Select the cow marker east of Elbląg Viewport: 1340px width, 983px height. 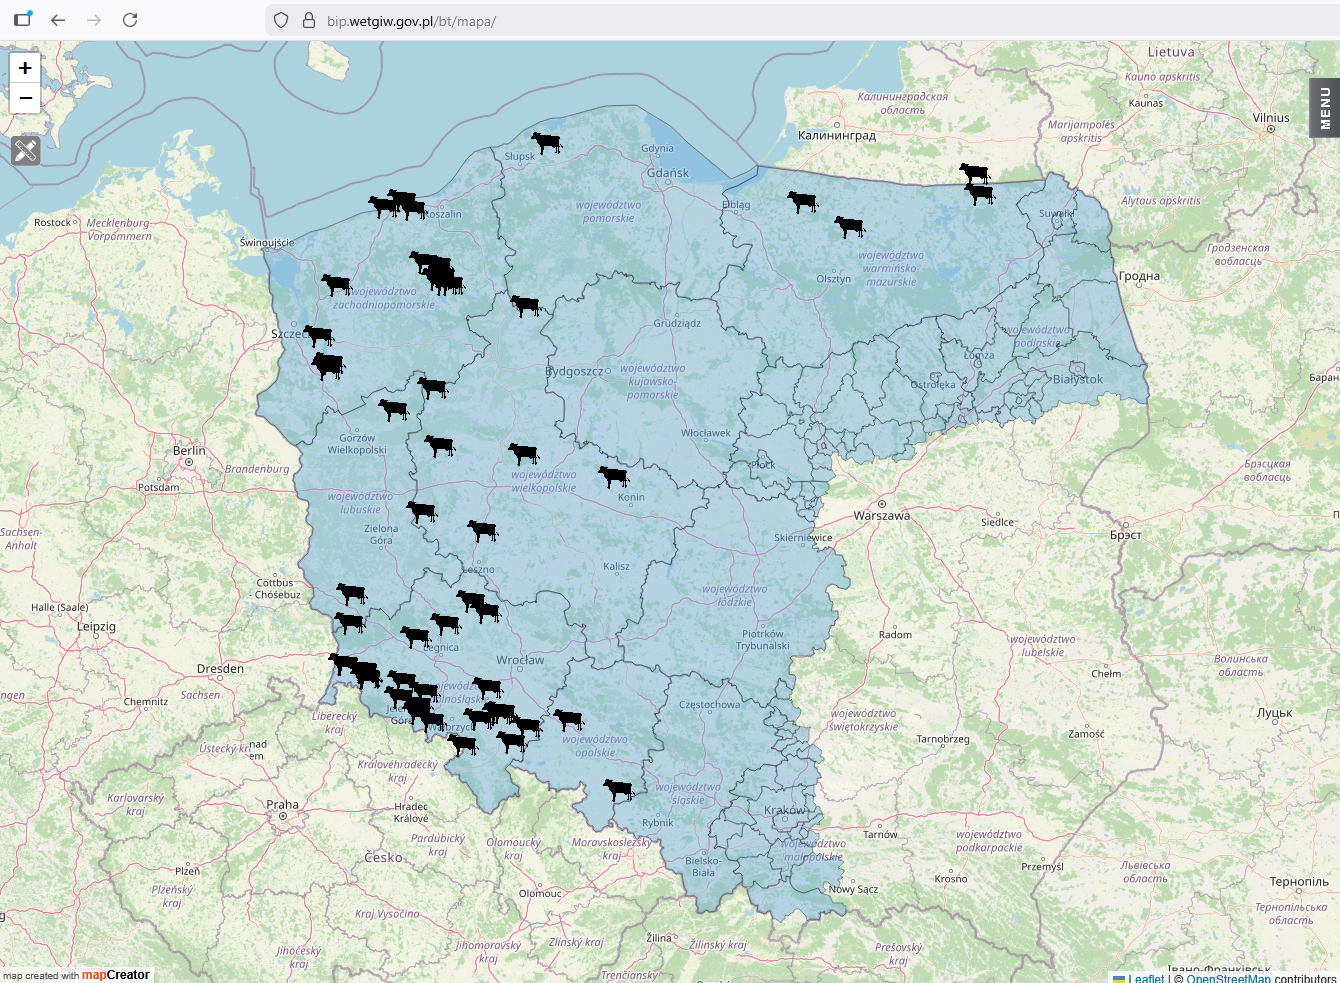pos(802,201)
